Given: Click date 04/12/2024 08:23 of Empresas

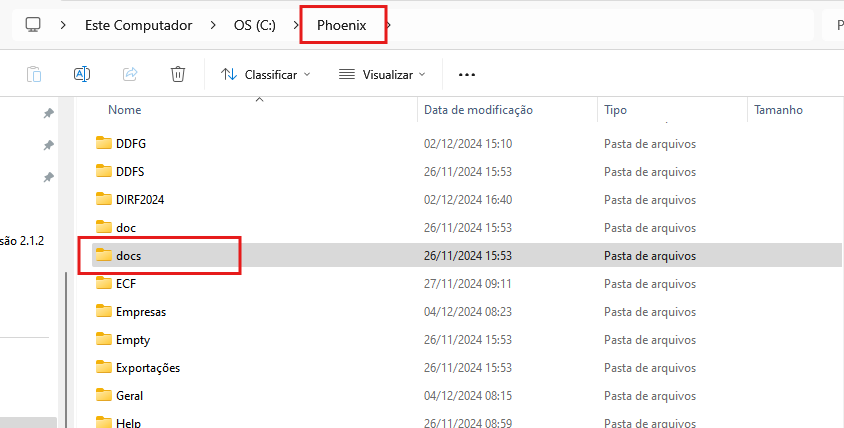Looking at the screenshot, I should click(468, 312).
